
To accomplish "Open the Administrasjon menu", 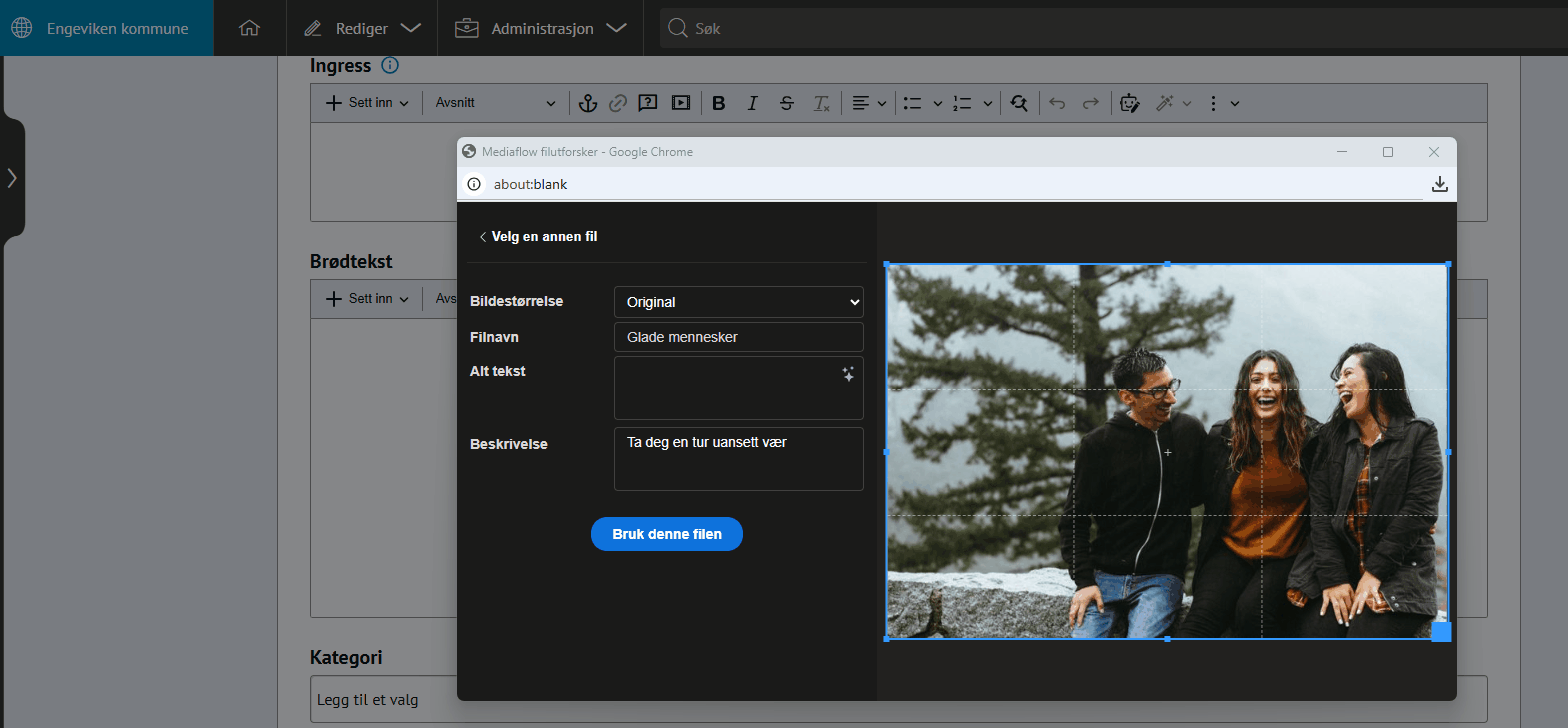I will tap(541, 28).
